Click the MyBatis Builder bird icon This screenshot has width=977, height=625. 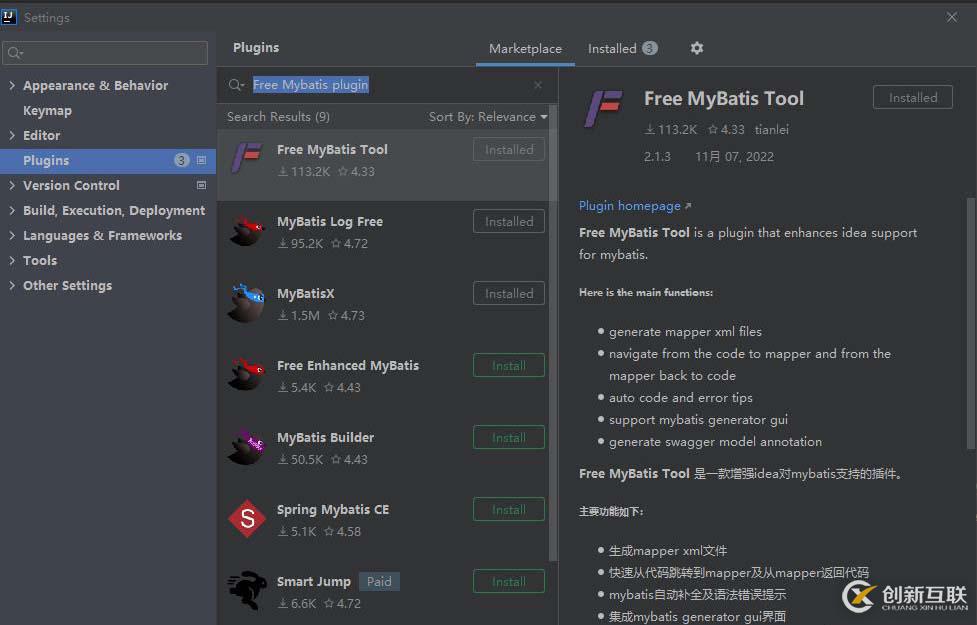(x=247, y=446)
